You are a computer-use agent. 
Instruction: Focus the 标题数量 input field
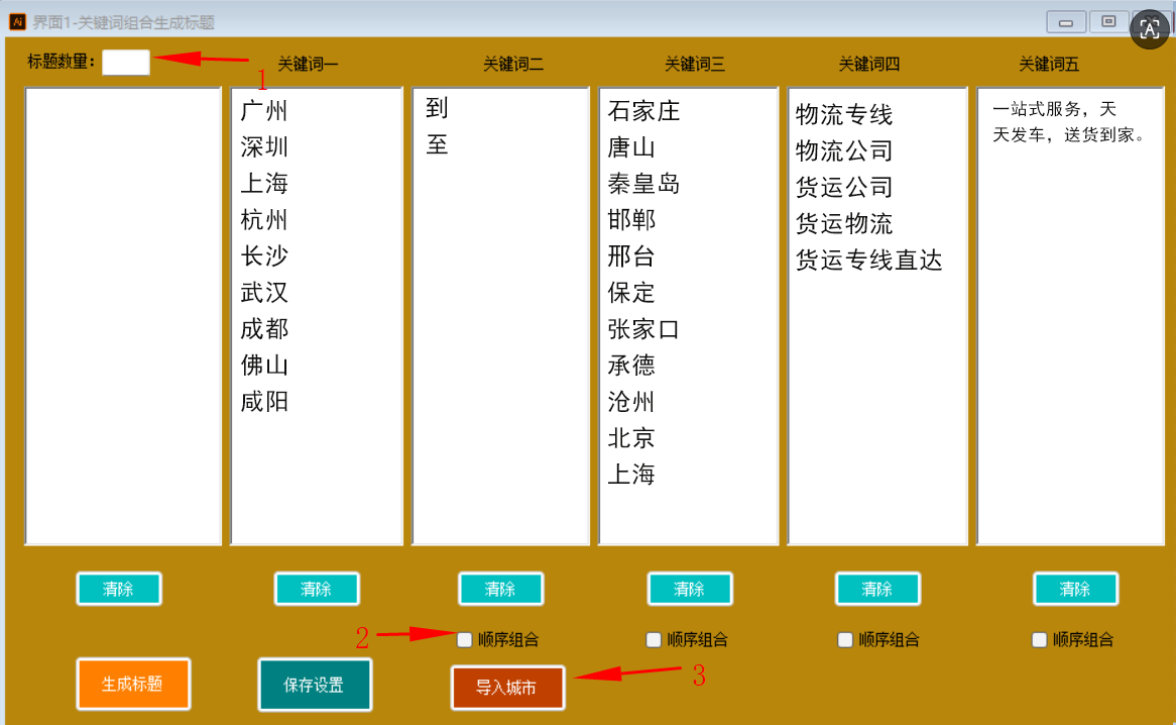126,62
